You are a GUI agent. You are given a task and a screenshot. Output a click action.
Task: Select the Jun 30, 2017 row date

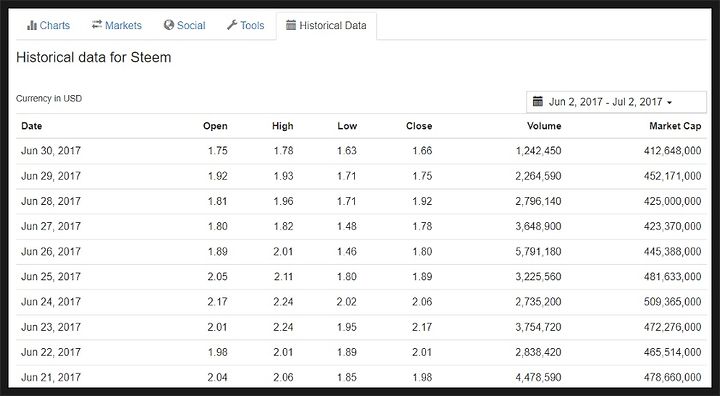point(51,151)
